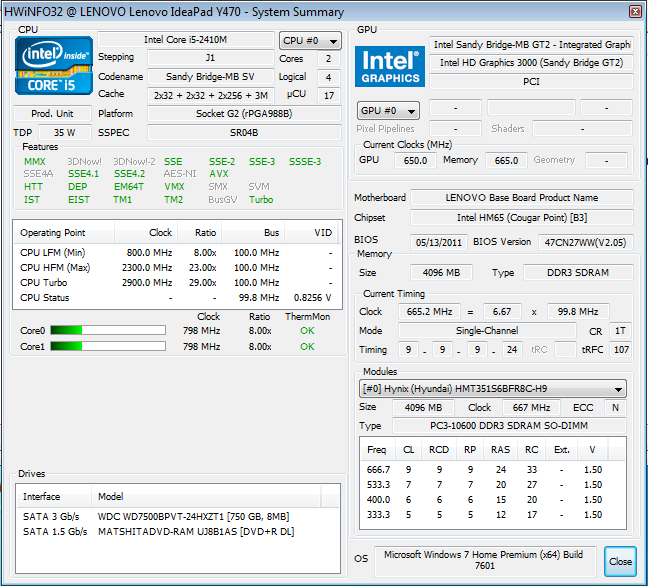The height and width of the screenshot is (586, 648).
Task: Select the WDC WD7500BPVT-24HXZT1 drive row
Action: coord(178,517)
